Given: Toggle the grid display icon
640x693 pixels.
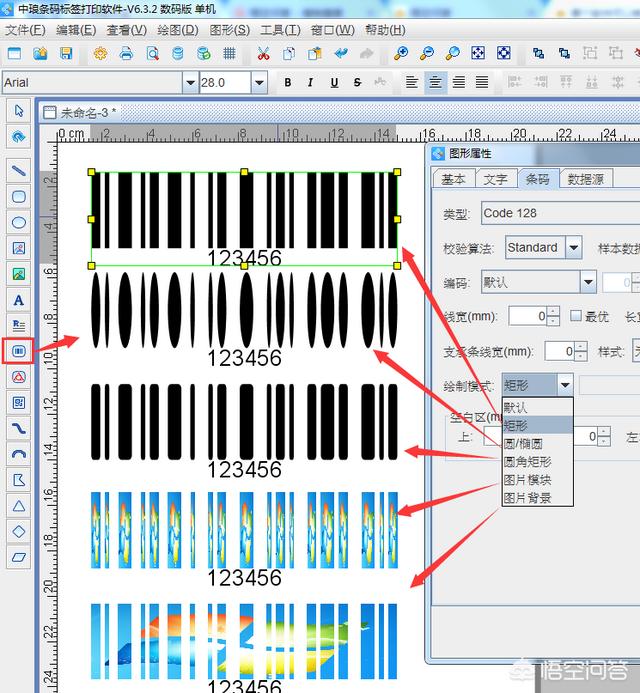Looking at the screenshot, I should (229, 53).
